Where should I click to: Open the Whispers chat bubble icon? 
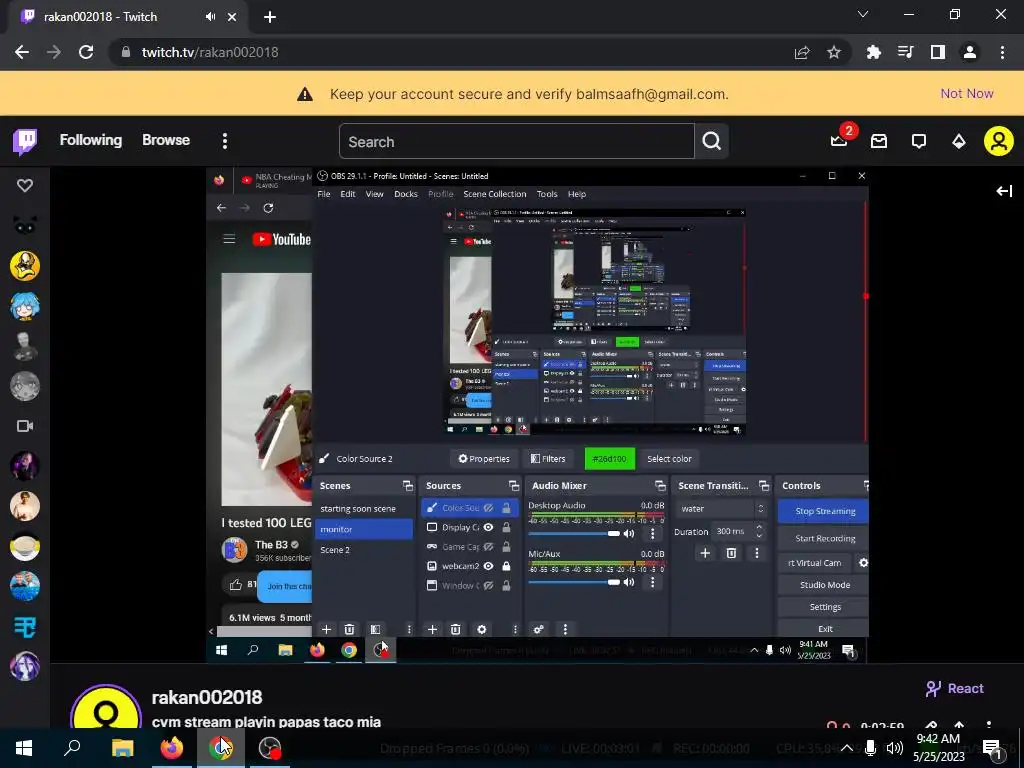tap(919, 141)
